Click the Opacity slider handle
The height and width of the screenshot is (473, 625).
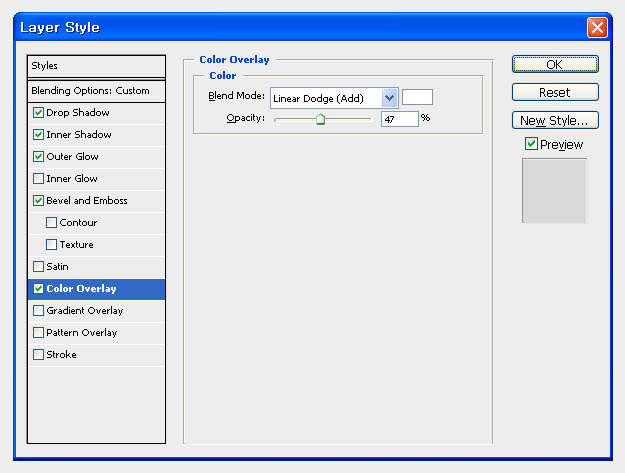pyautogui.click(x=320, y=119)
